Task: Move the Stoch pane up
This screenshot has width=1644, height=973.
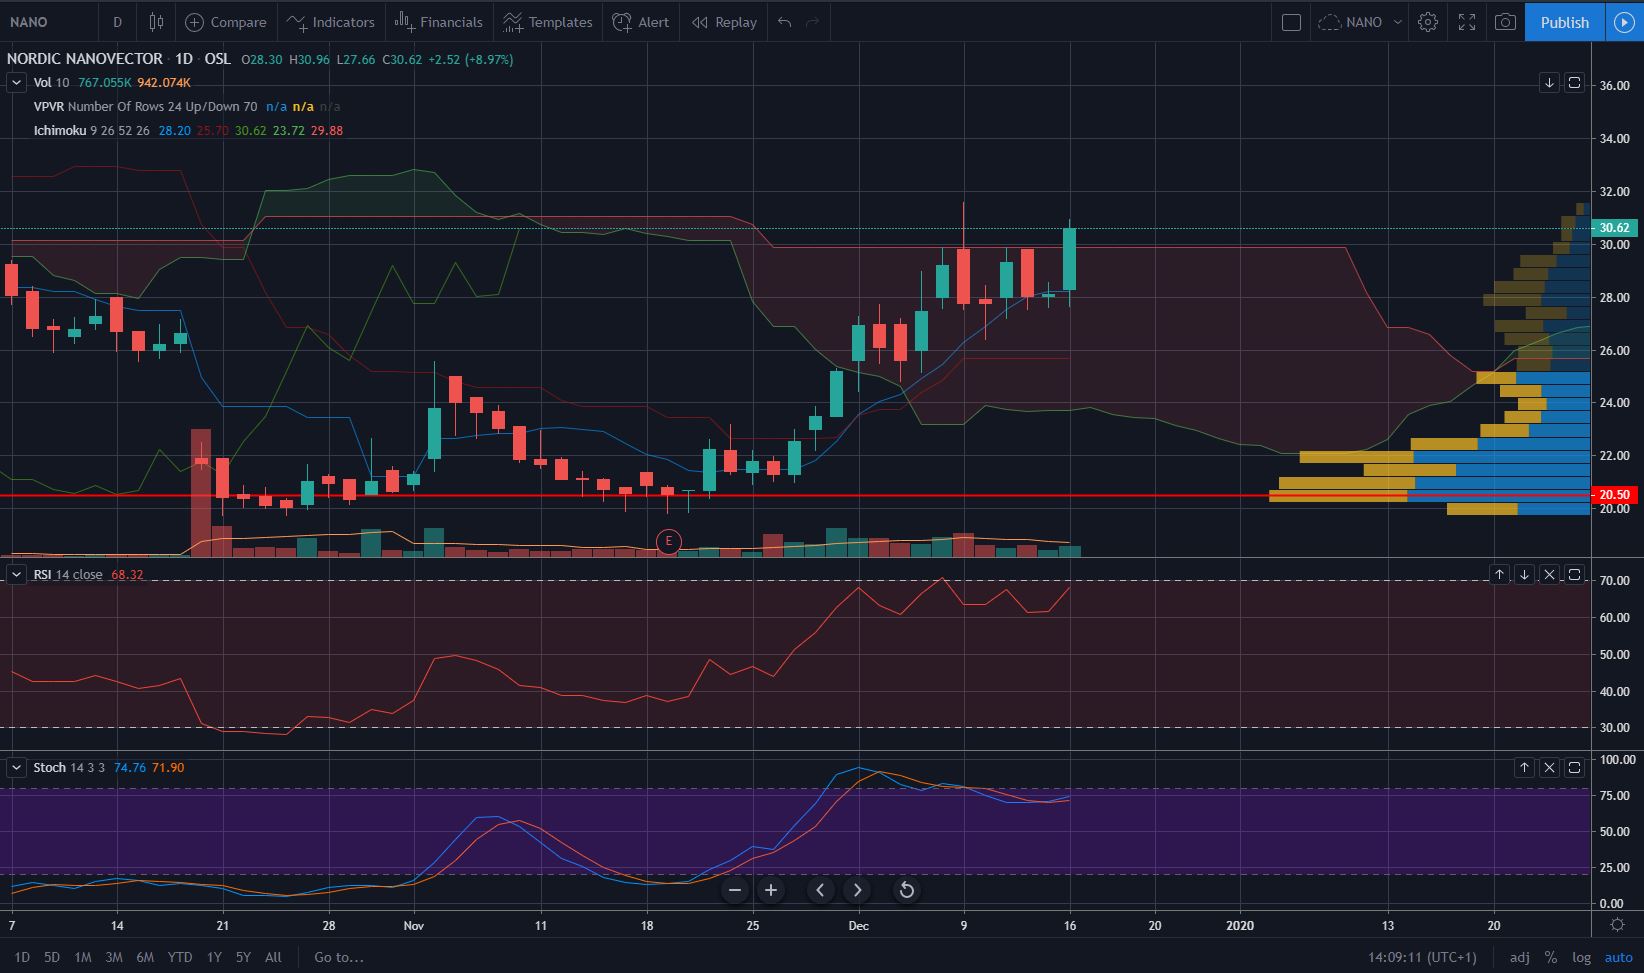Action: pos(1524,768)
